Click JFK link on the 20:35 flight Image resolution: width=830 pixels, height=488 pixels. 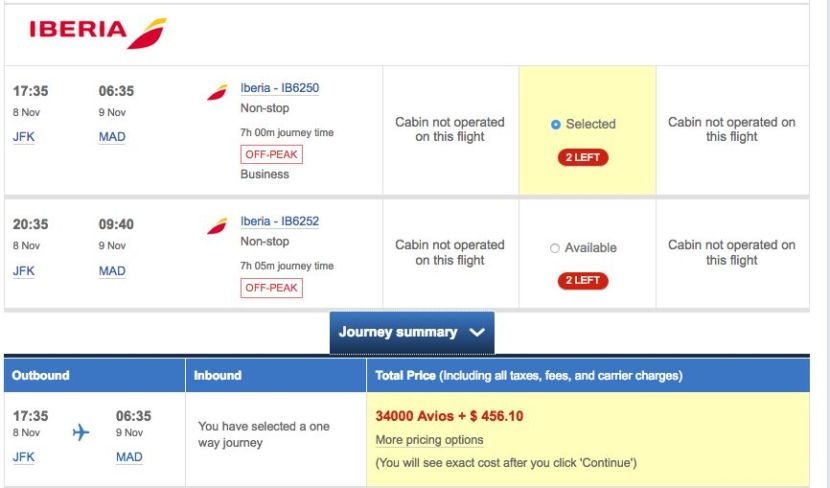click(26, 271)
